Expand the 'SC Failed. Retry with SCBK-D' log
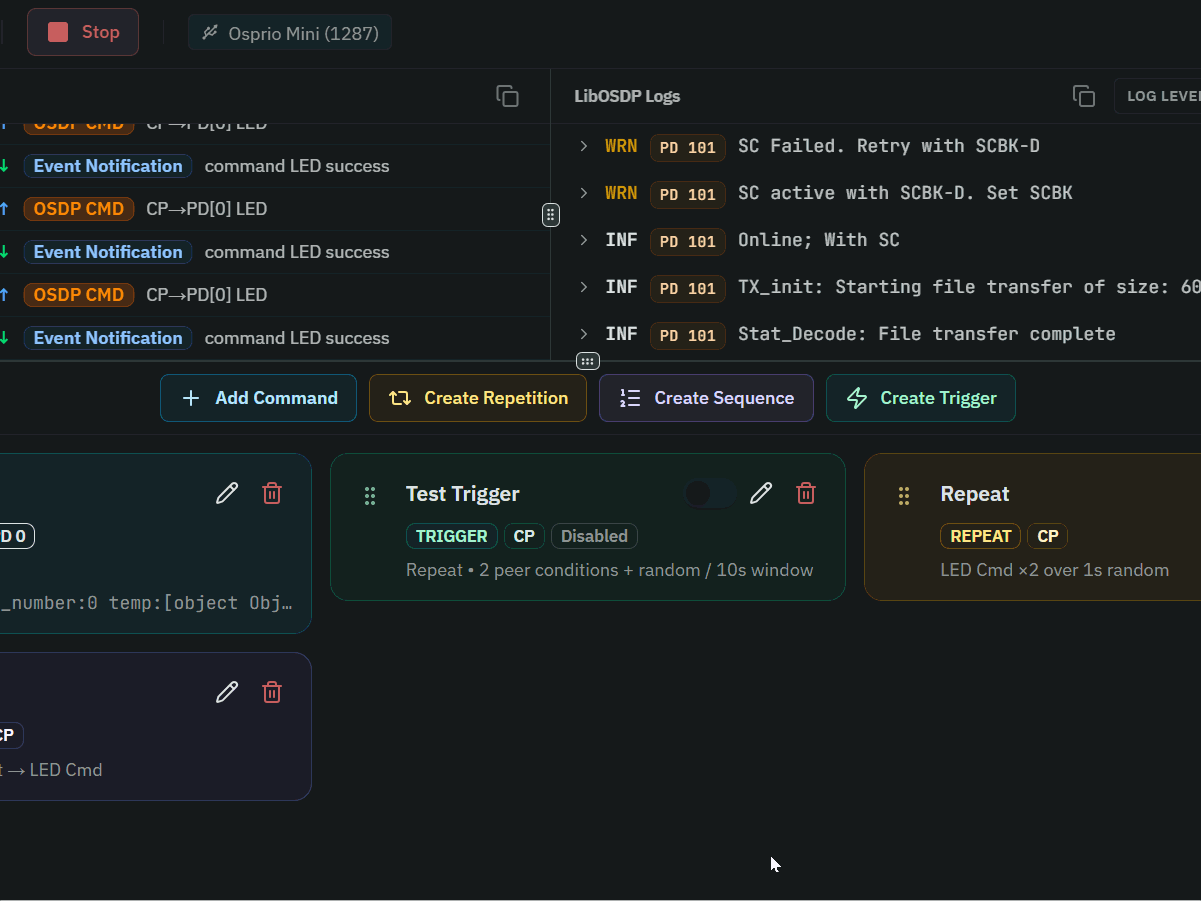The height and width of the screenshot is (901, 1201). pyautogui.click(x=584, y=146)
